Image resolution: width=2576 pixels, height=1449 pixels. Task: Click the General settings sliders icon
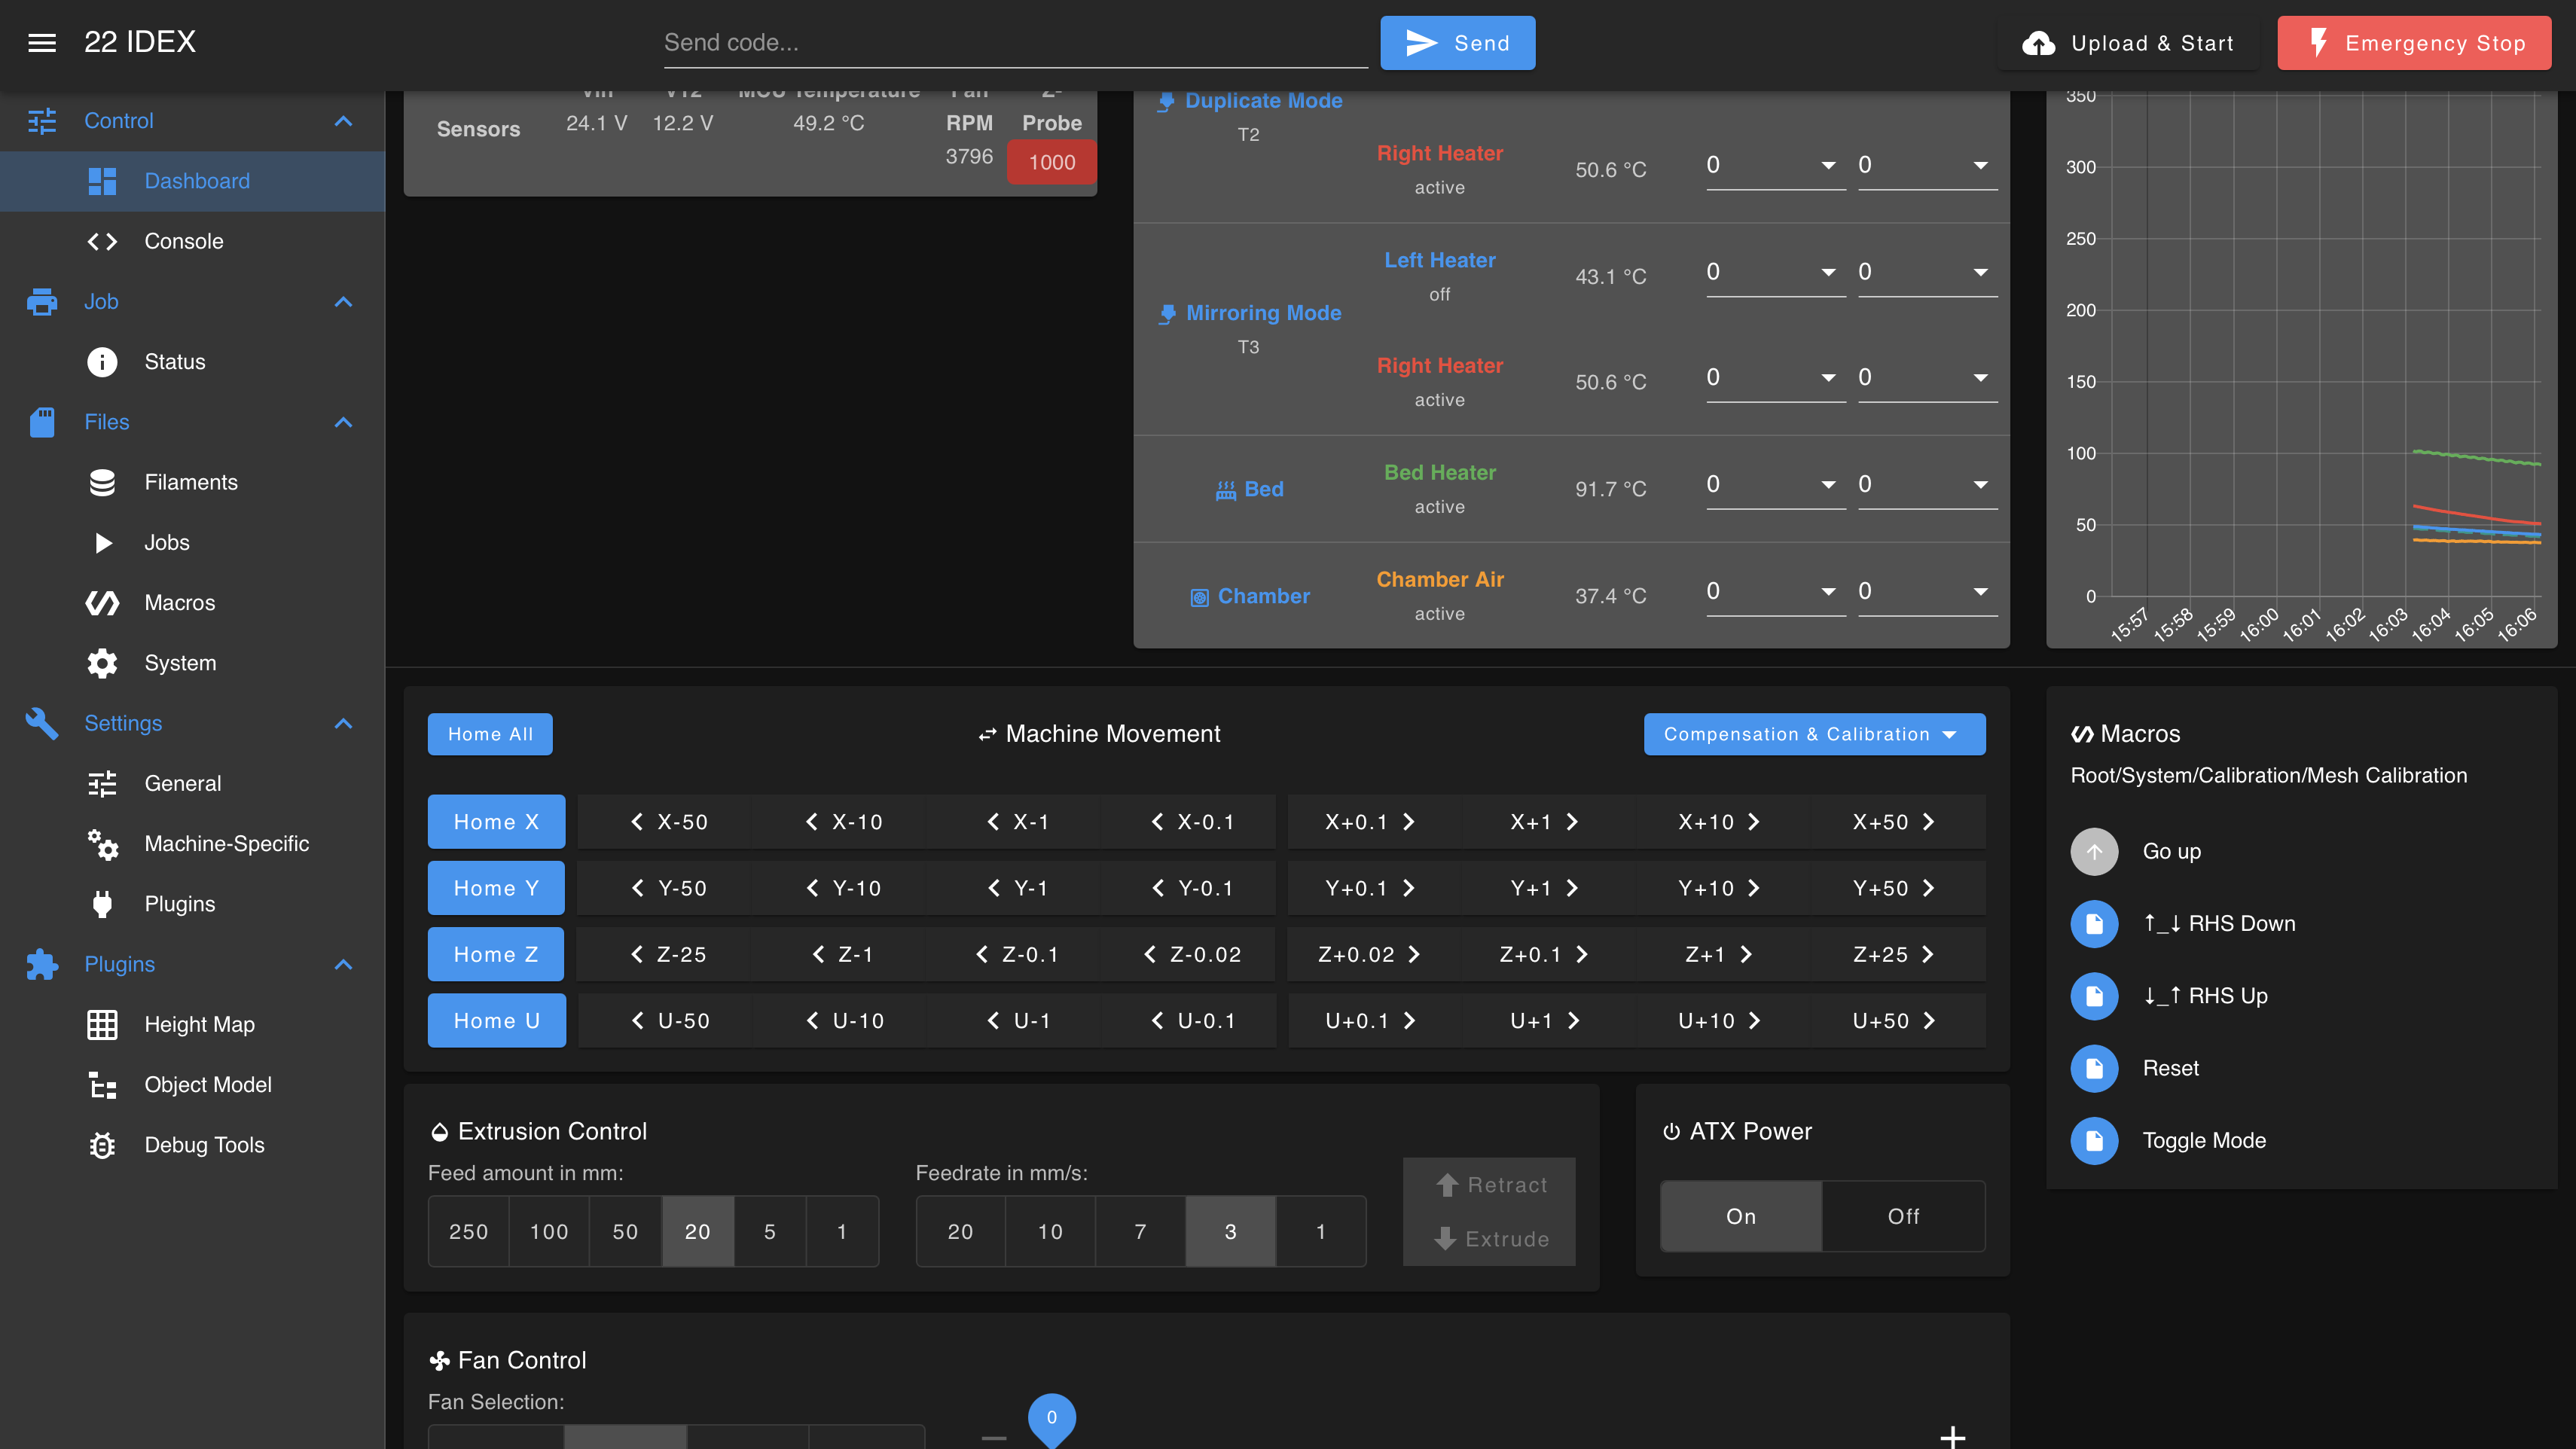[x=102, y=783]
